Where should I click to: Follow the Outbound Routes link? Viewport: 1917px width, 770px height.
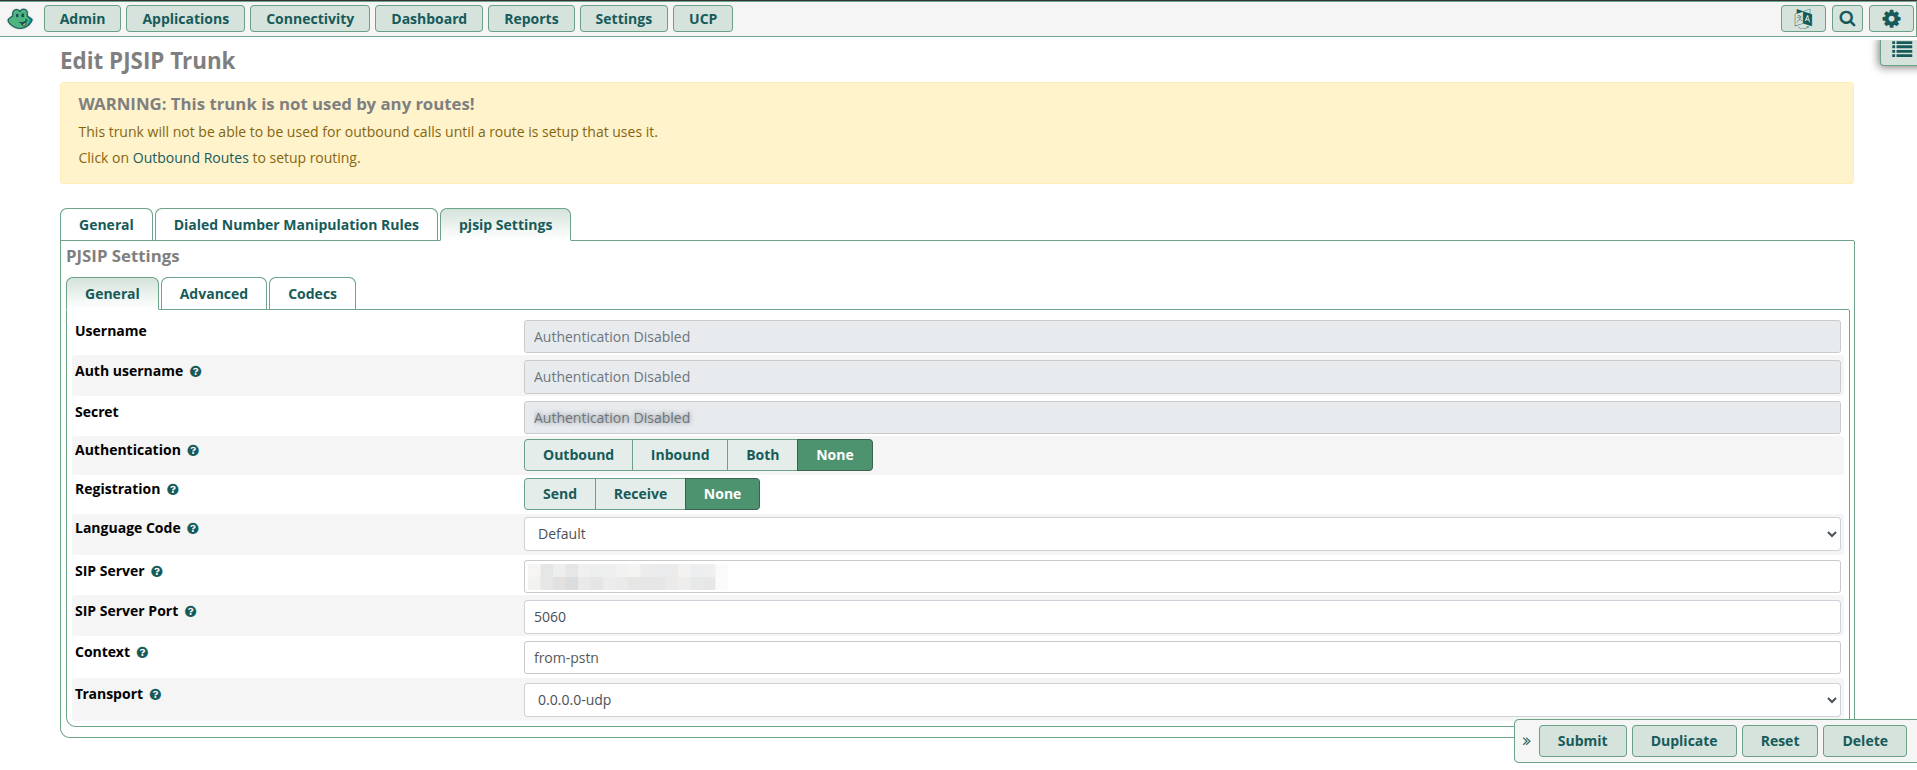click(x=191, y=158)
